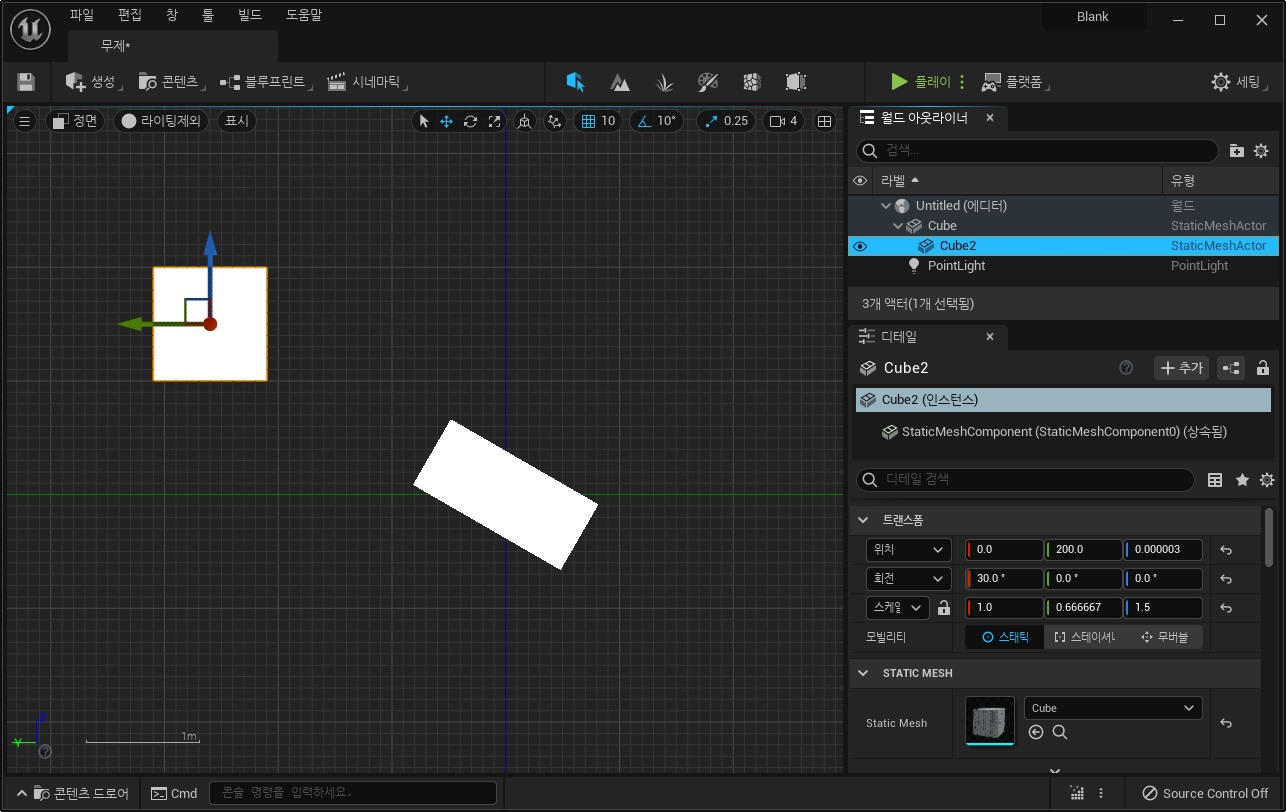Open the 툴 (Tools) menu

(x=208, y=16)
